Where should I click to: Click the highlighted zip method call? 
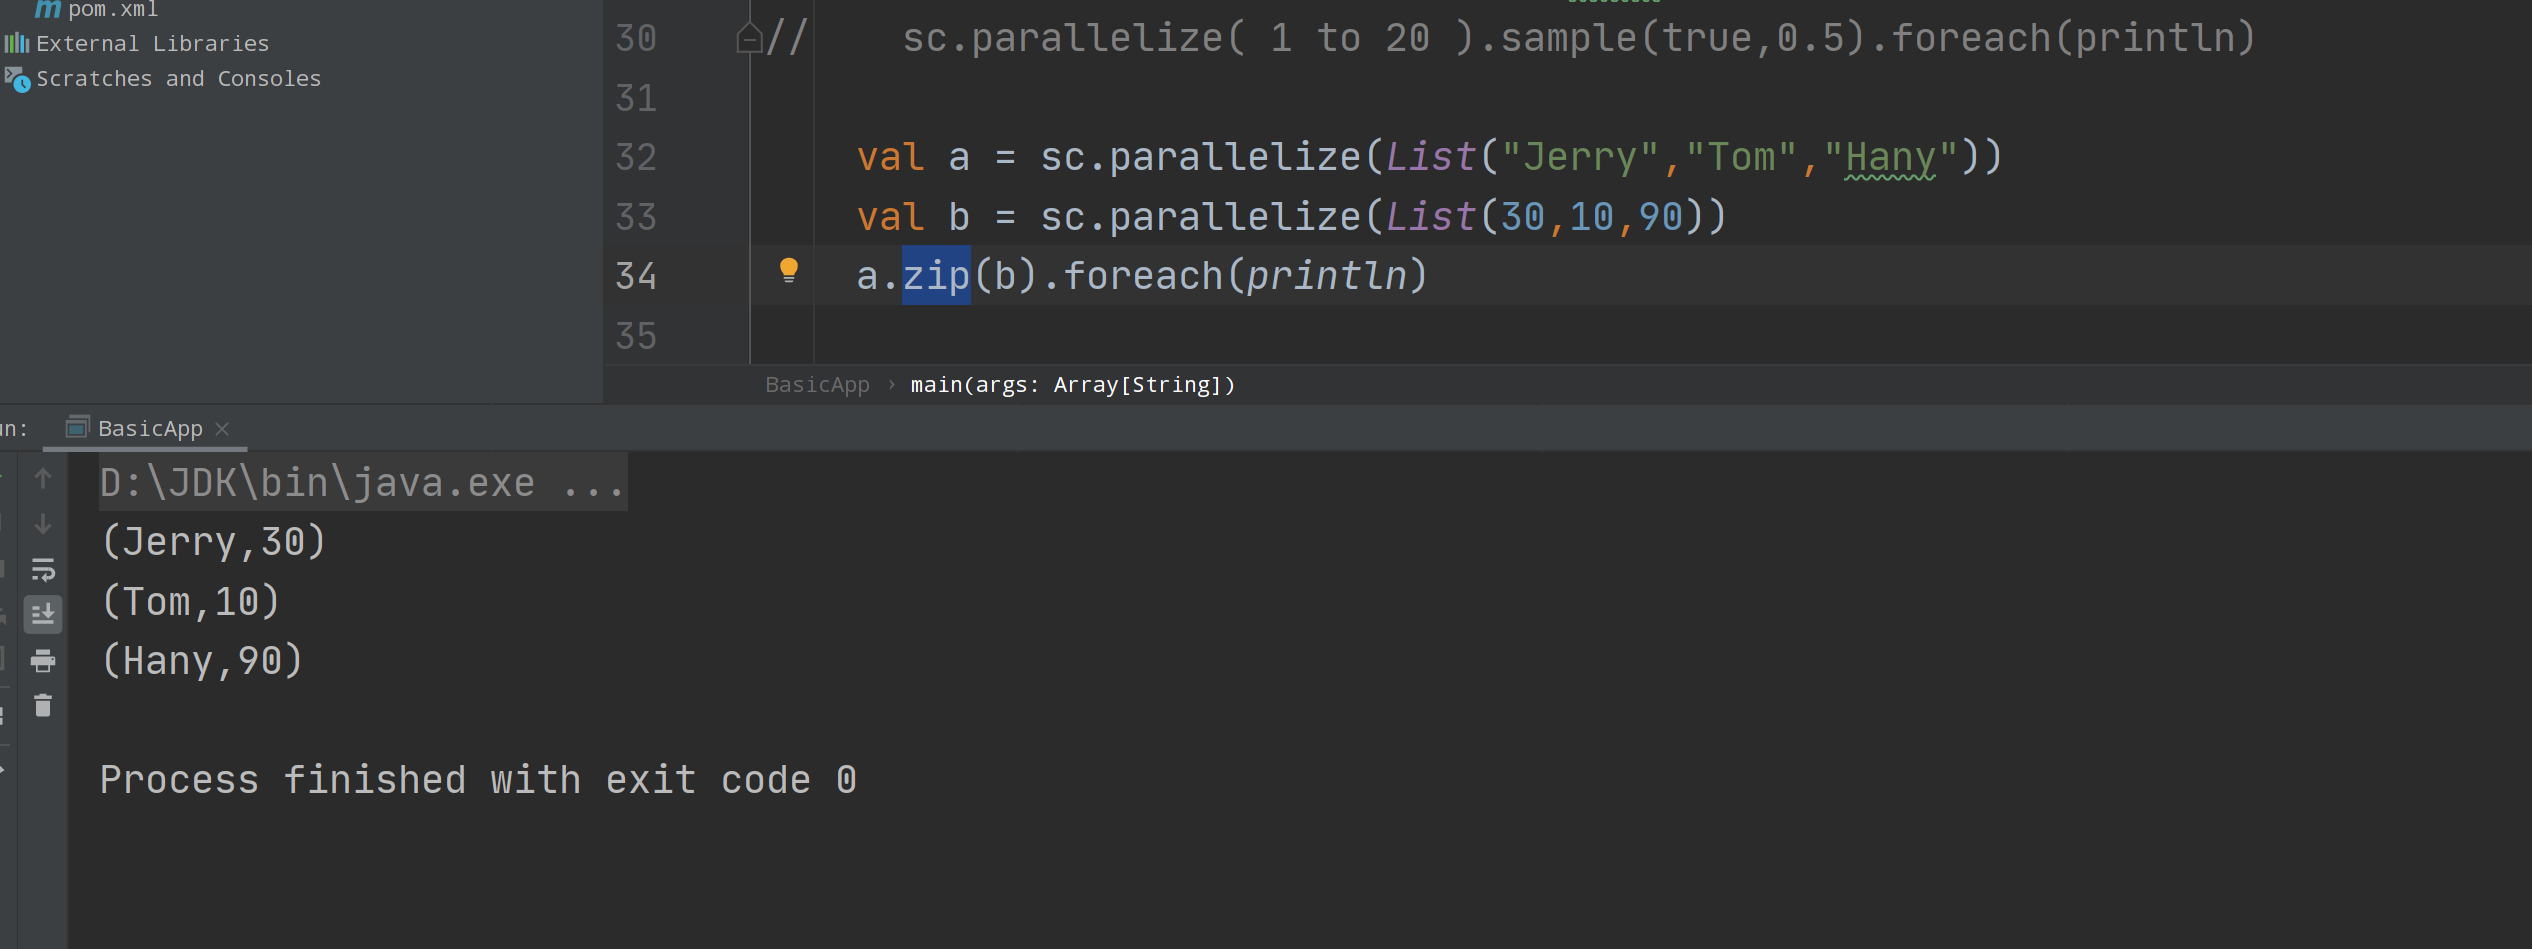pyautogui.click(x=936, y=276)
